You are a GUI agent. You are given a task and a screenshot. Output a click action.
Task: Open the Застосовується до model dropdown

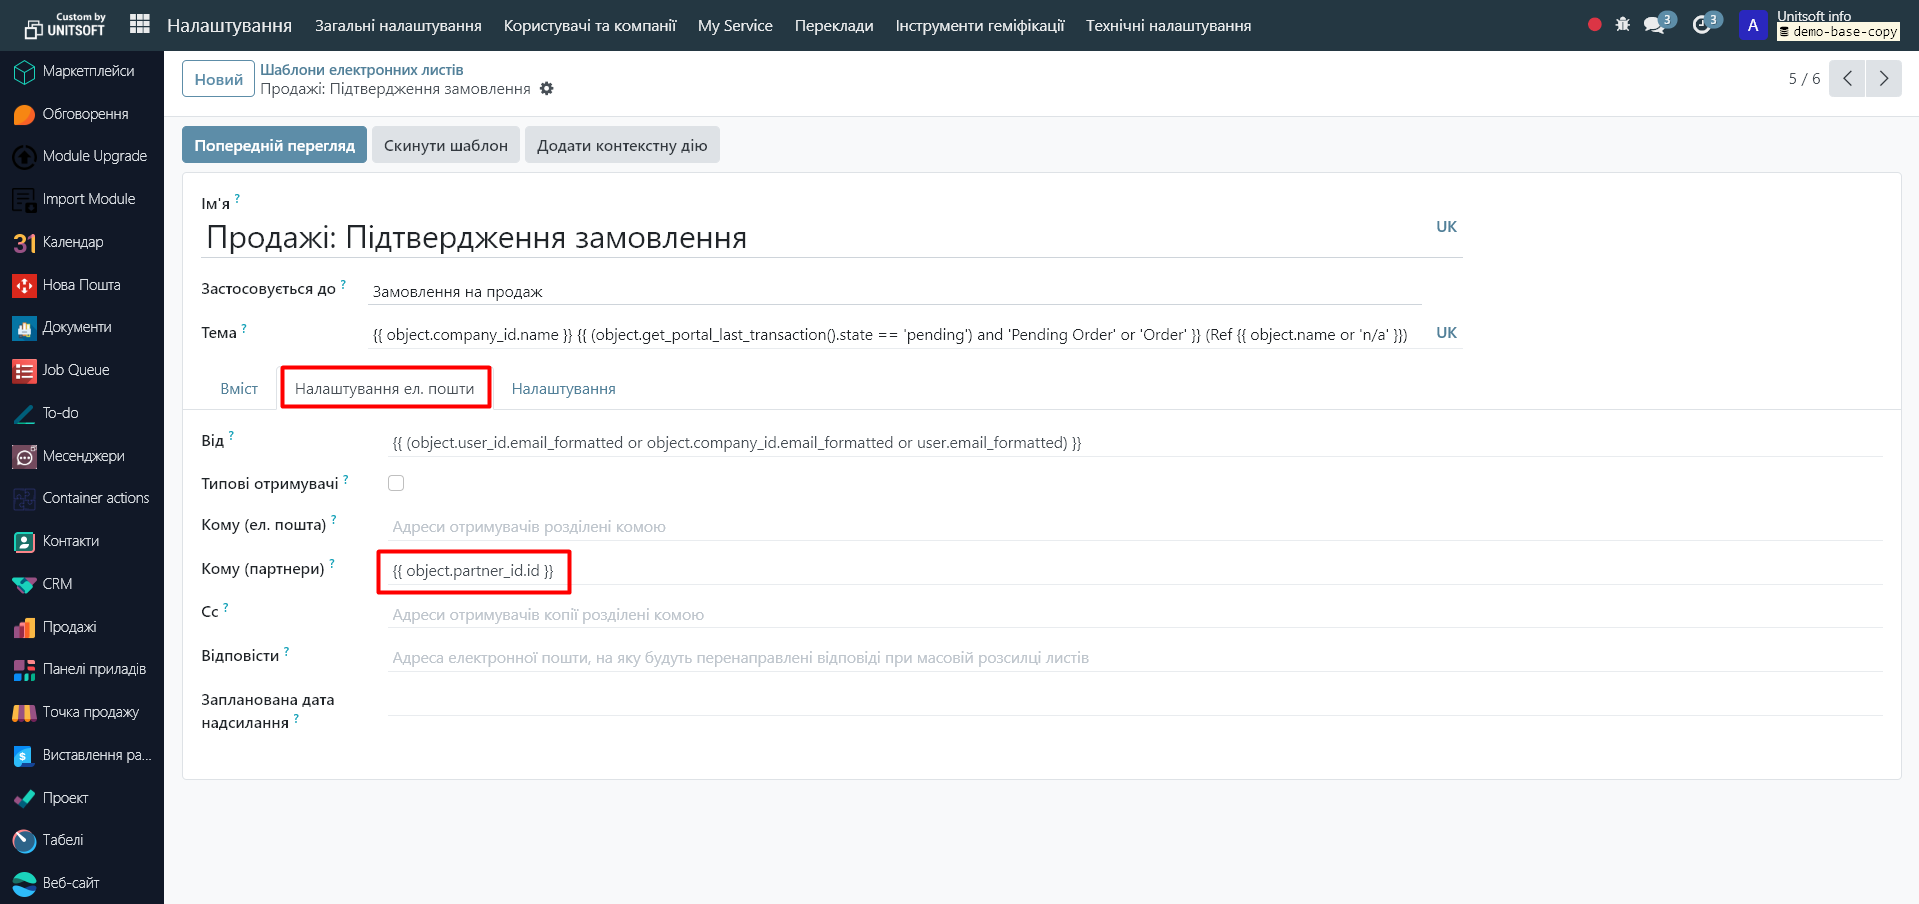(894, 292)
